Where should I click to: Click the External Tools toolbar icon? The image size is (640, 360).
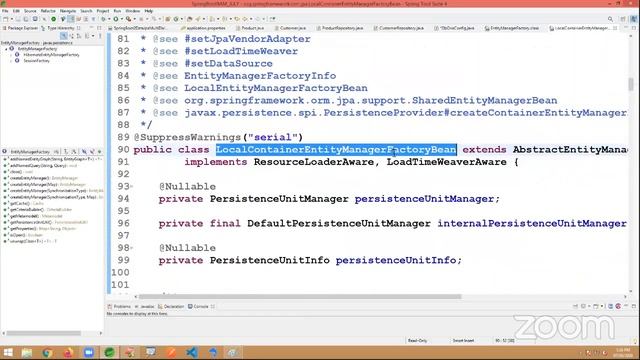129,19
